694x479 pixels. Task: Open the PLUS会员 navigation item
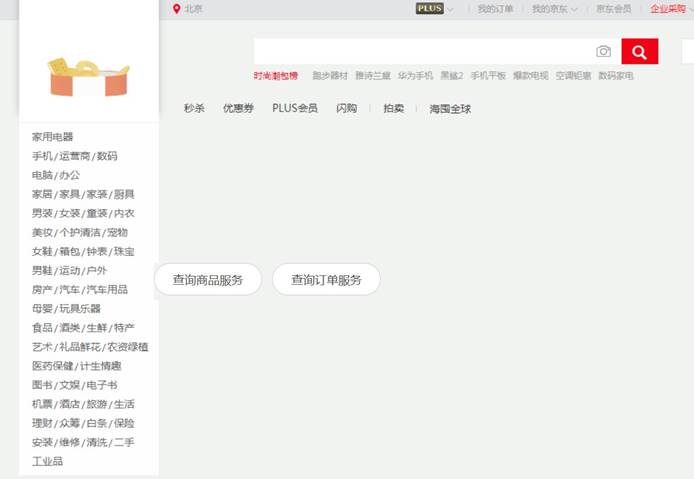295,109
